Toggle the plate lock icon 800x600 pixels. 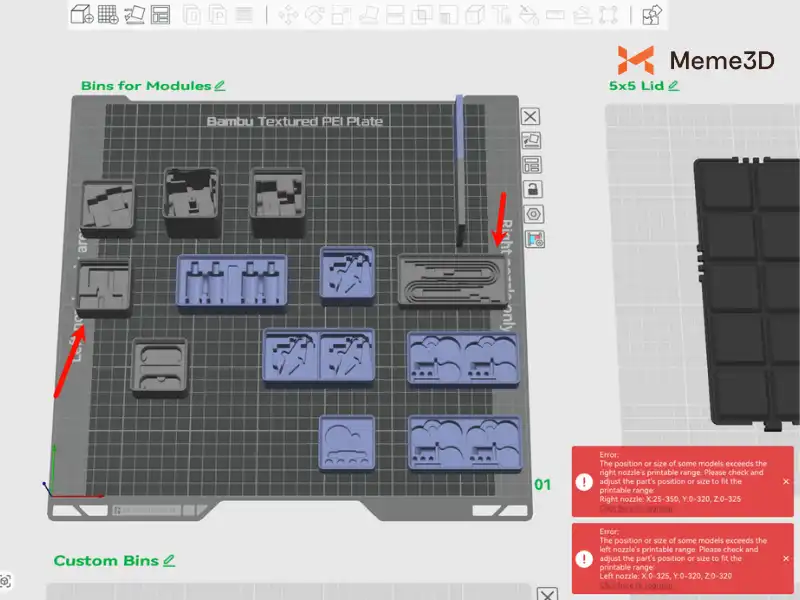[532, 189]
